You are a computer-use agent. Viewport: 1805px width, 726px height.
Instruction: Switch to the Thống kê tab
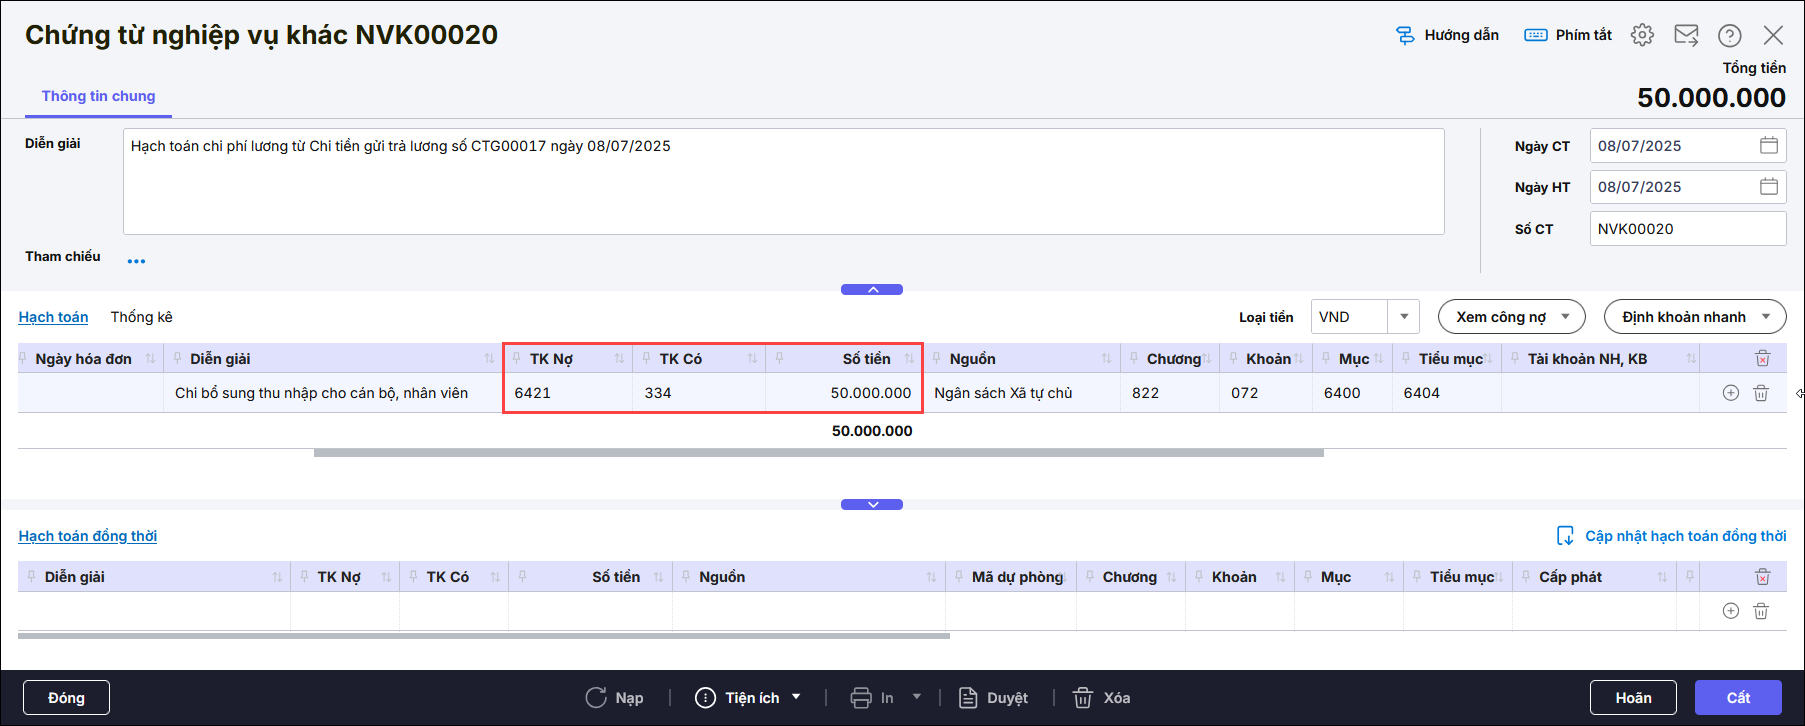click(x=141, y=317)
